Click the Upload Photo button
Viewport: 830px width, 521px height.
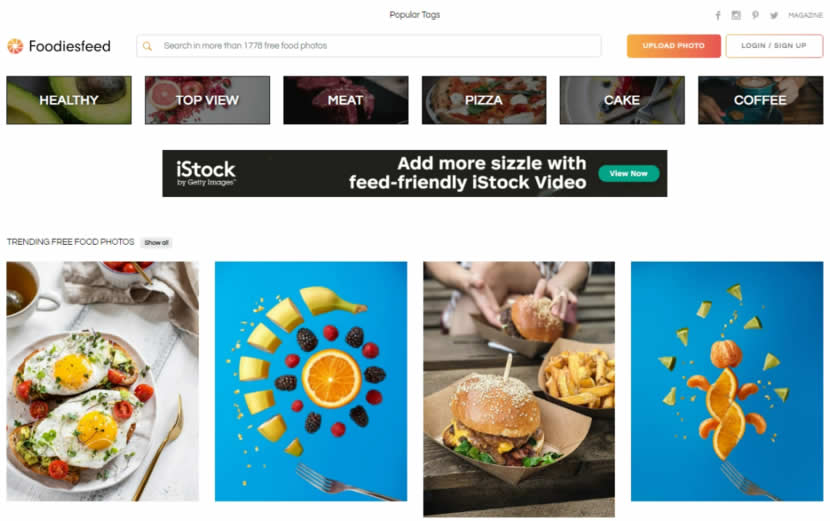pos(673,46)
